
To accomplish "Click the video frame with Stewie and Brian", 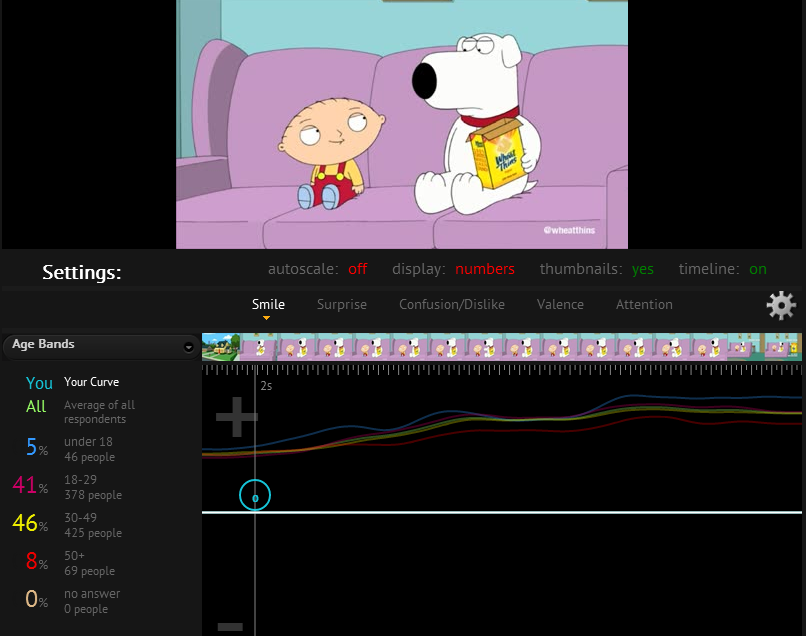I will coord(402,124).
